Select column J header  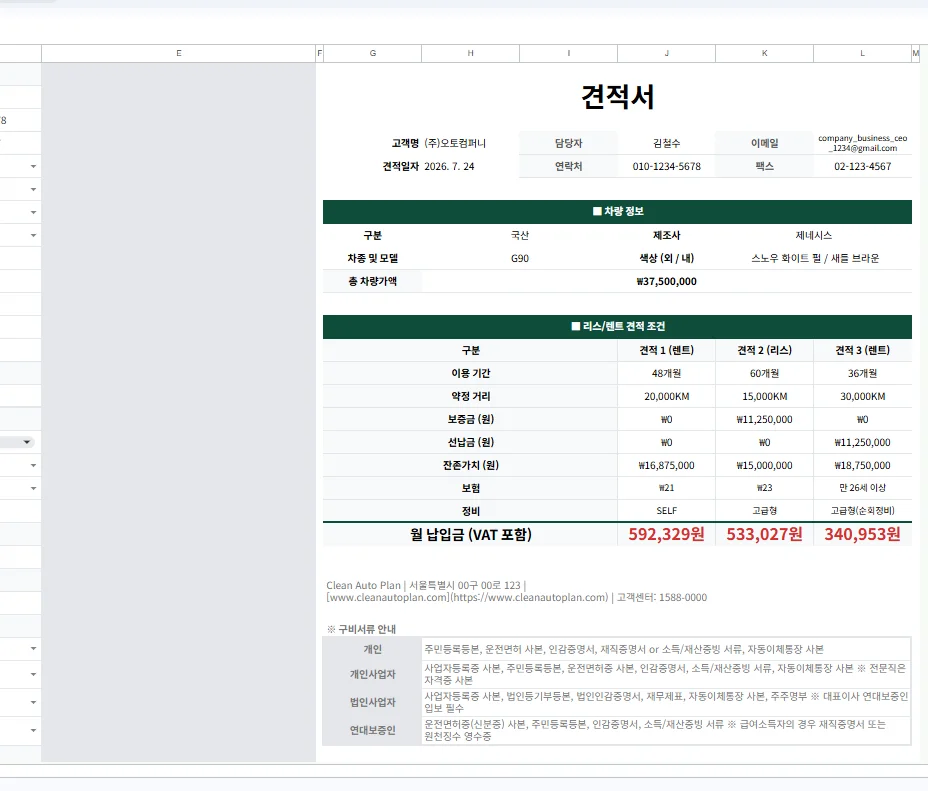pyautogui.click(x=666, y=53)
